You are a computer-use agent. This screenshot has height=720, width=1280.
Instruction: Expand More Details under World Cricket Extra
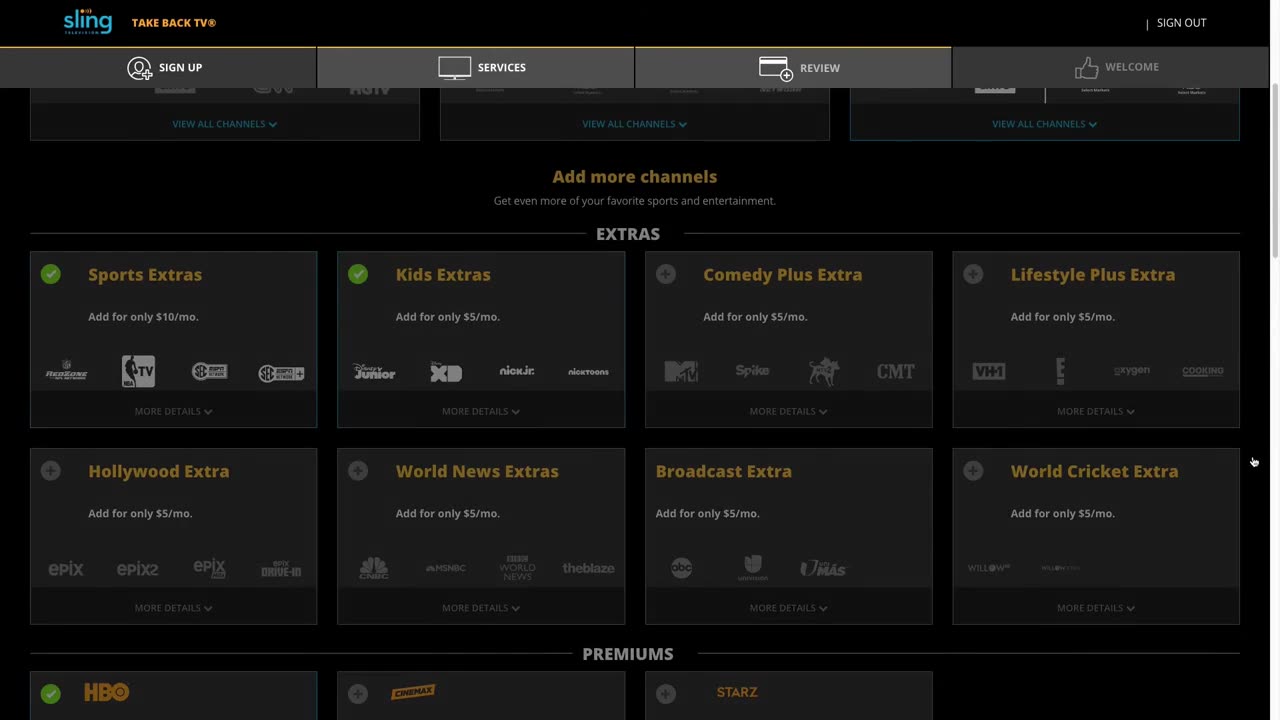coord(1096,608)
